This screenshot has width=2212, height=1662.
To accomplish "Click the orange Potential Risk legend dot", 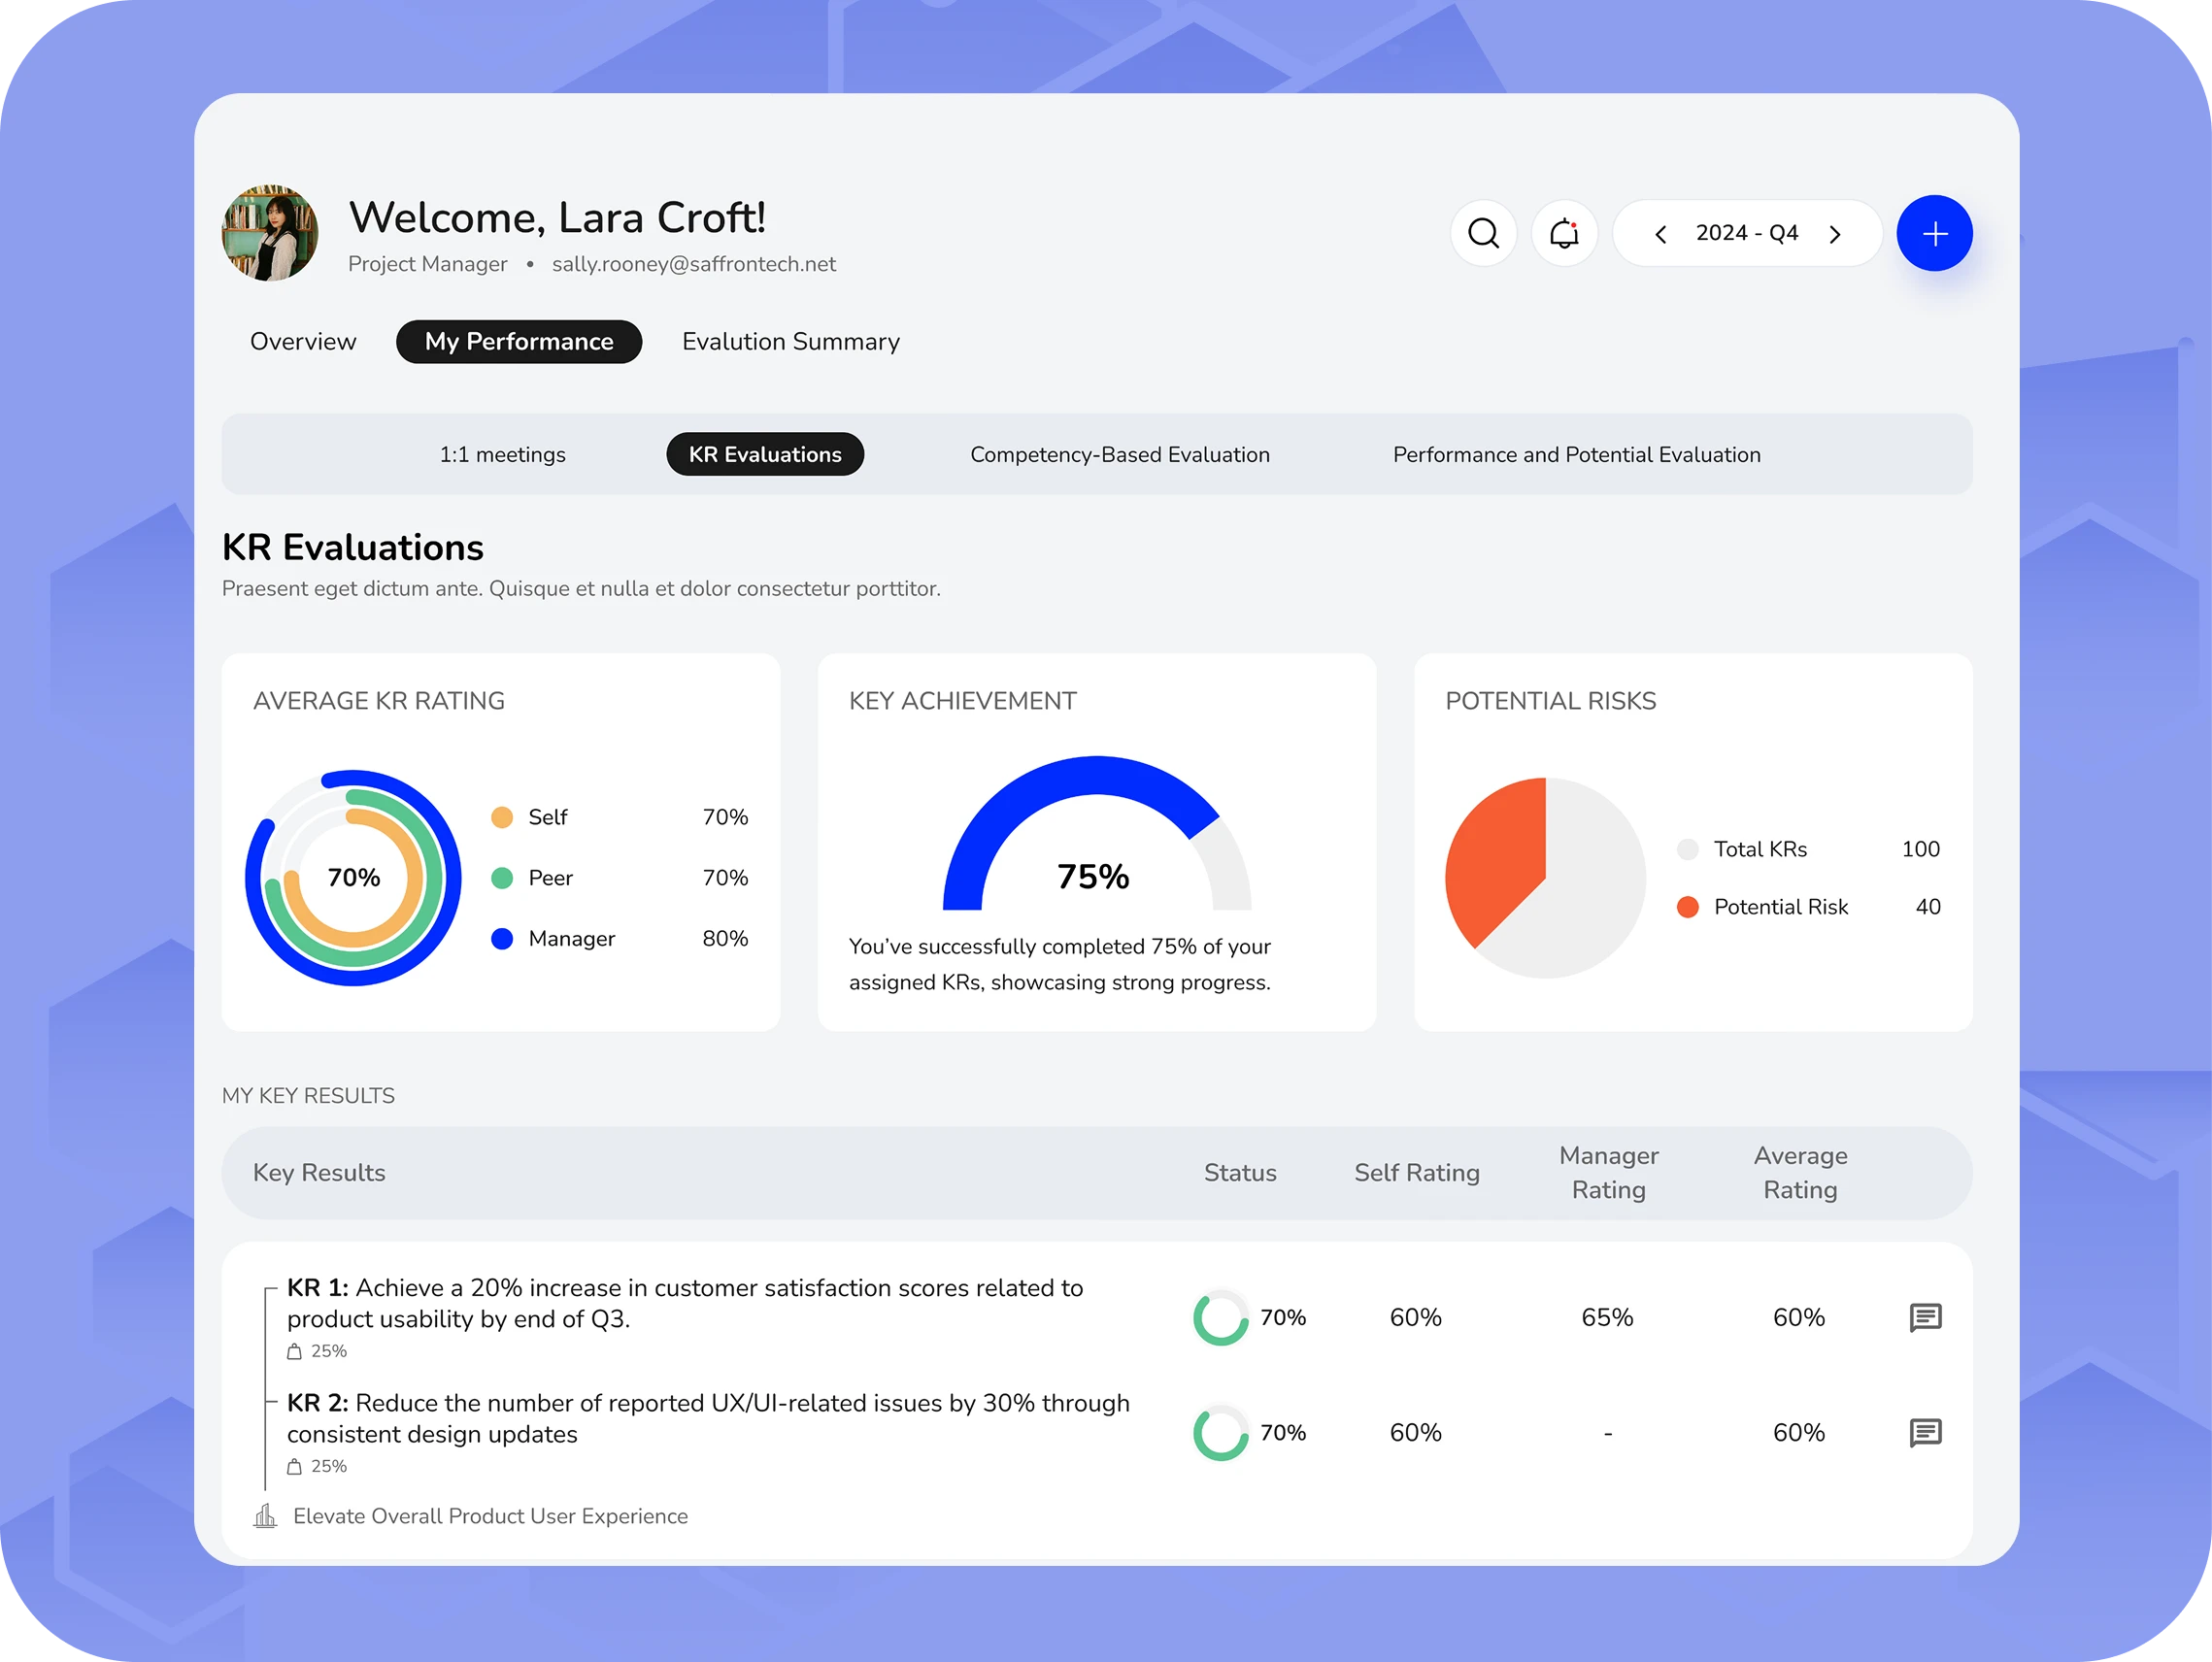I will 1687,907.
